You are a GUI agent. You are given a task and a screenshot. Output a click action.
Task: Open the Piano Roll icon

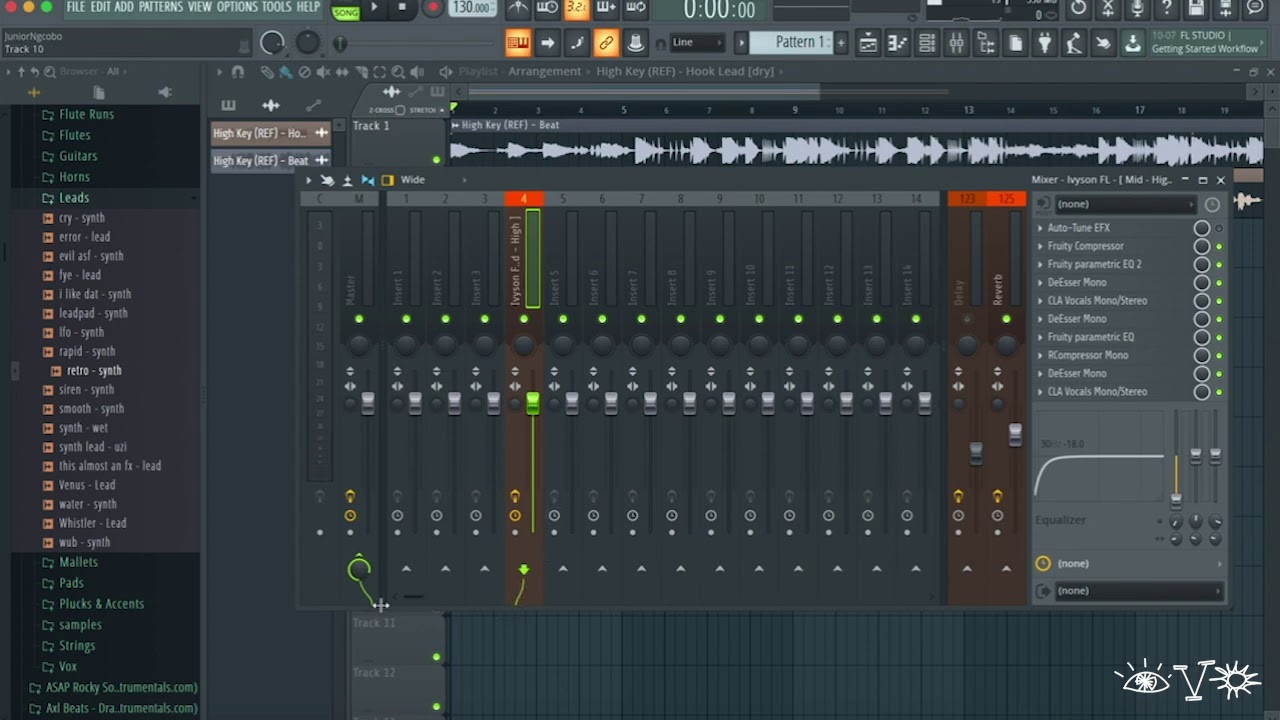[x=897, y=43]
